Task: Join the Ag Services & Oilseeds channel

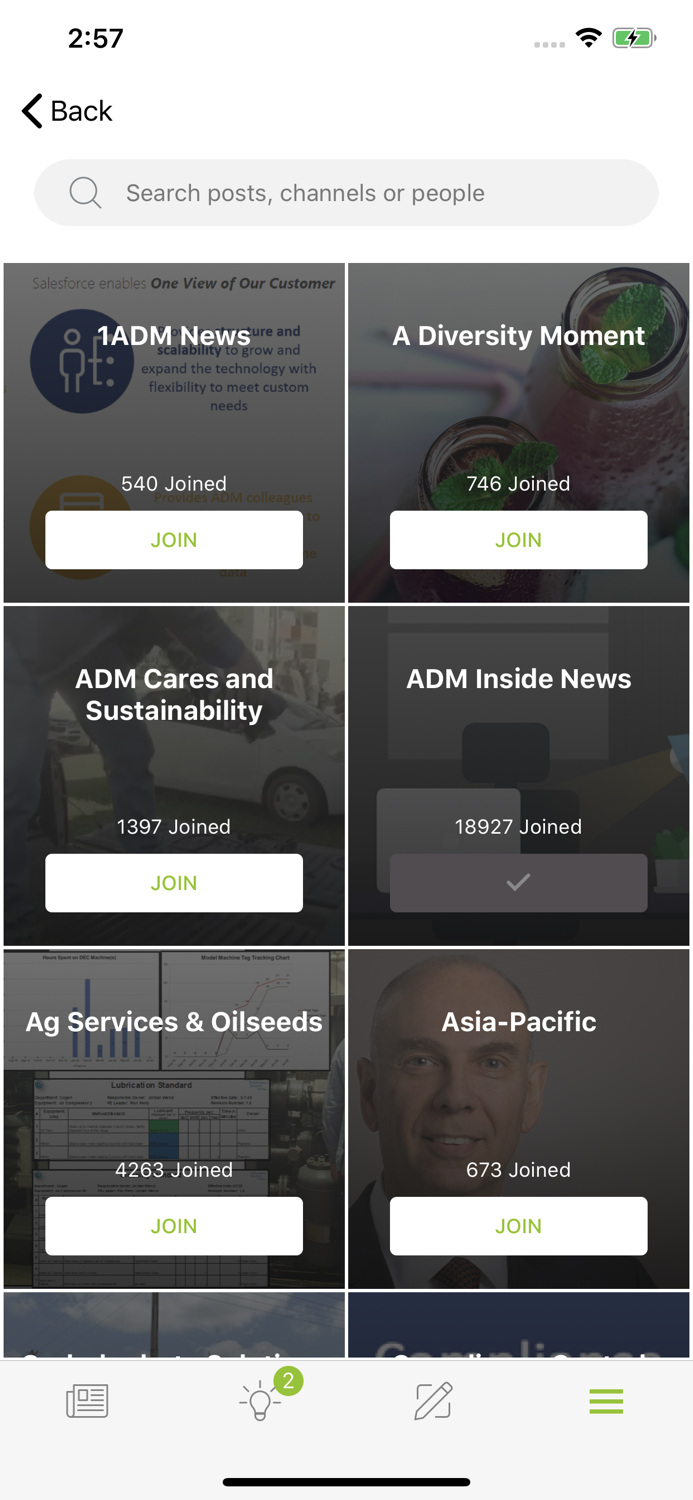Action: pos(173,1225)
